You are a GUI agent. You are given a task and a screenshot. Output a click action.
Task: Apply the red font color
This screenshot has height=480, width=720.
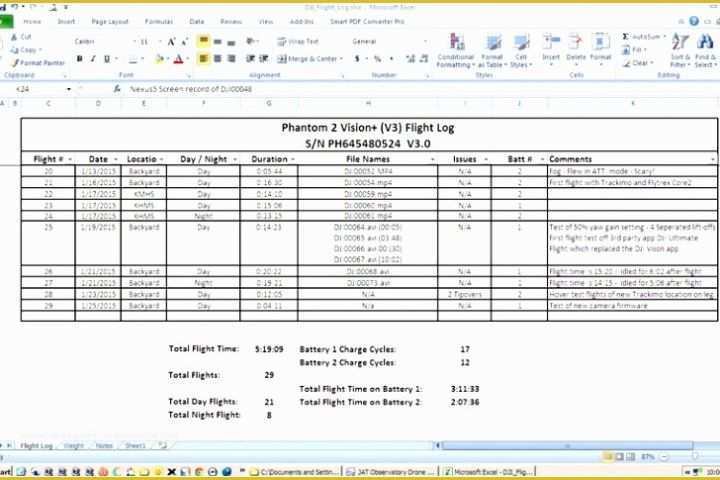tap(179, 59)
